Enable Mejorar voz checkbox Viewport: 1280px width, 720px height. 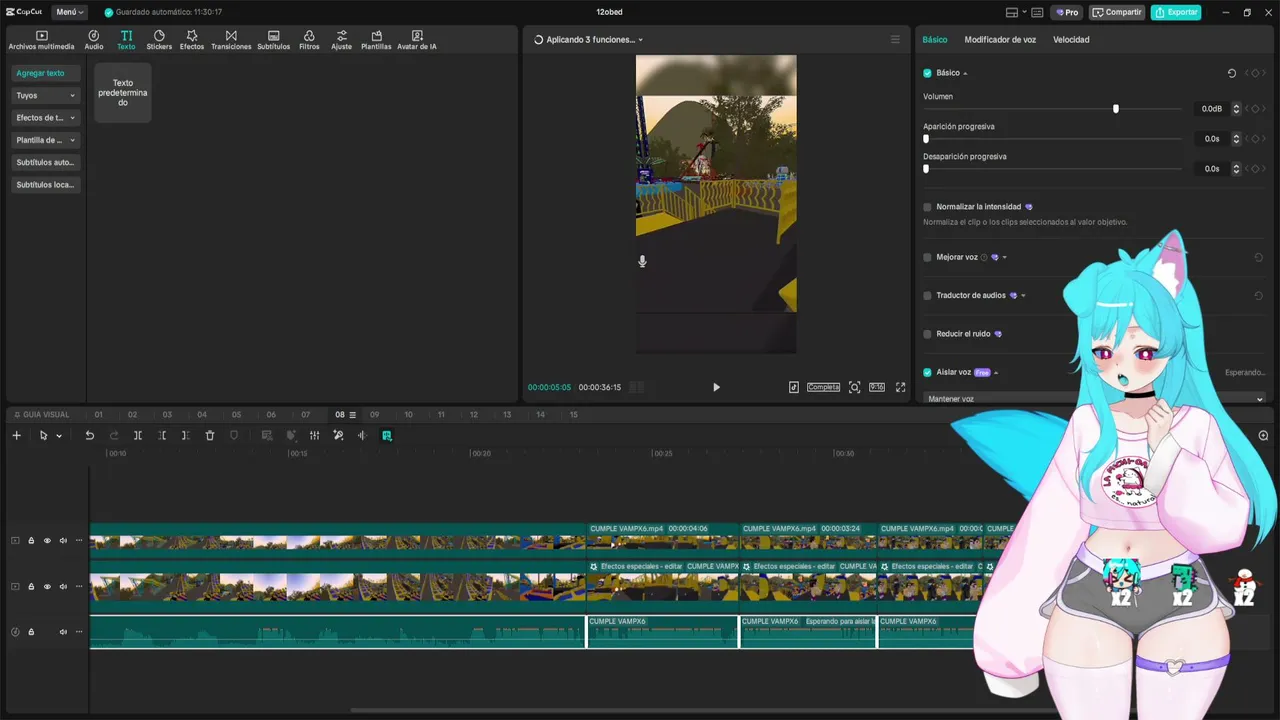[927, 257]
